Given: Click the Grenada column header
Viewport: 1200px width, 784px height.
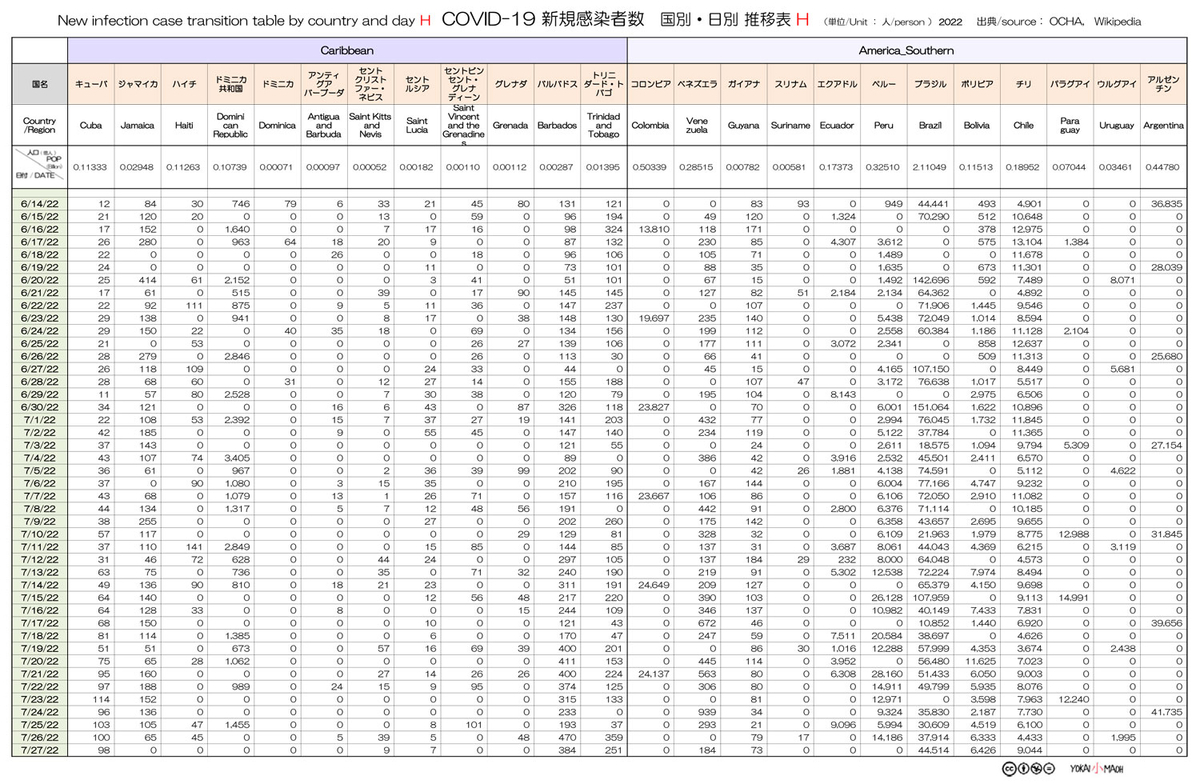Looking at the screenshot, I should coord(510,126).
